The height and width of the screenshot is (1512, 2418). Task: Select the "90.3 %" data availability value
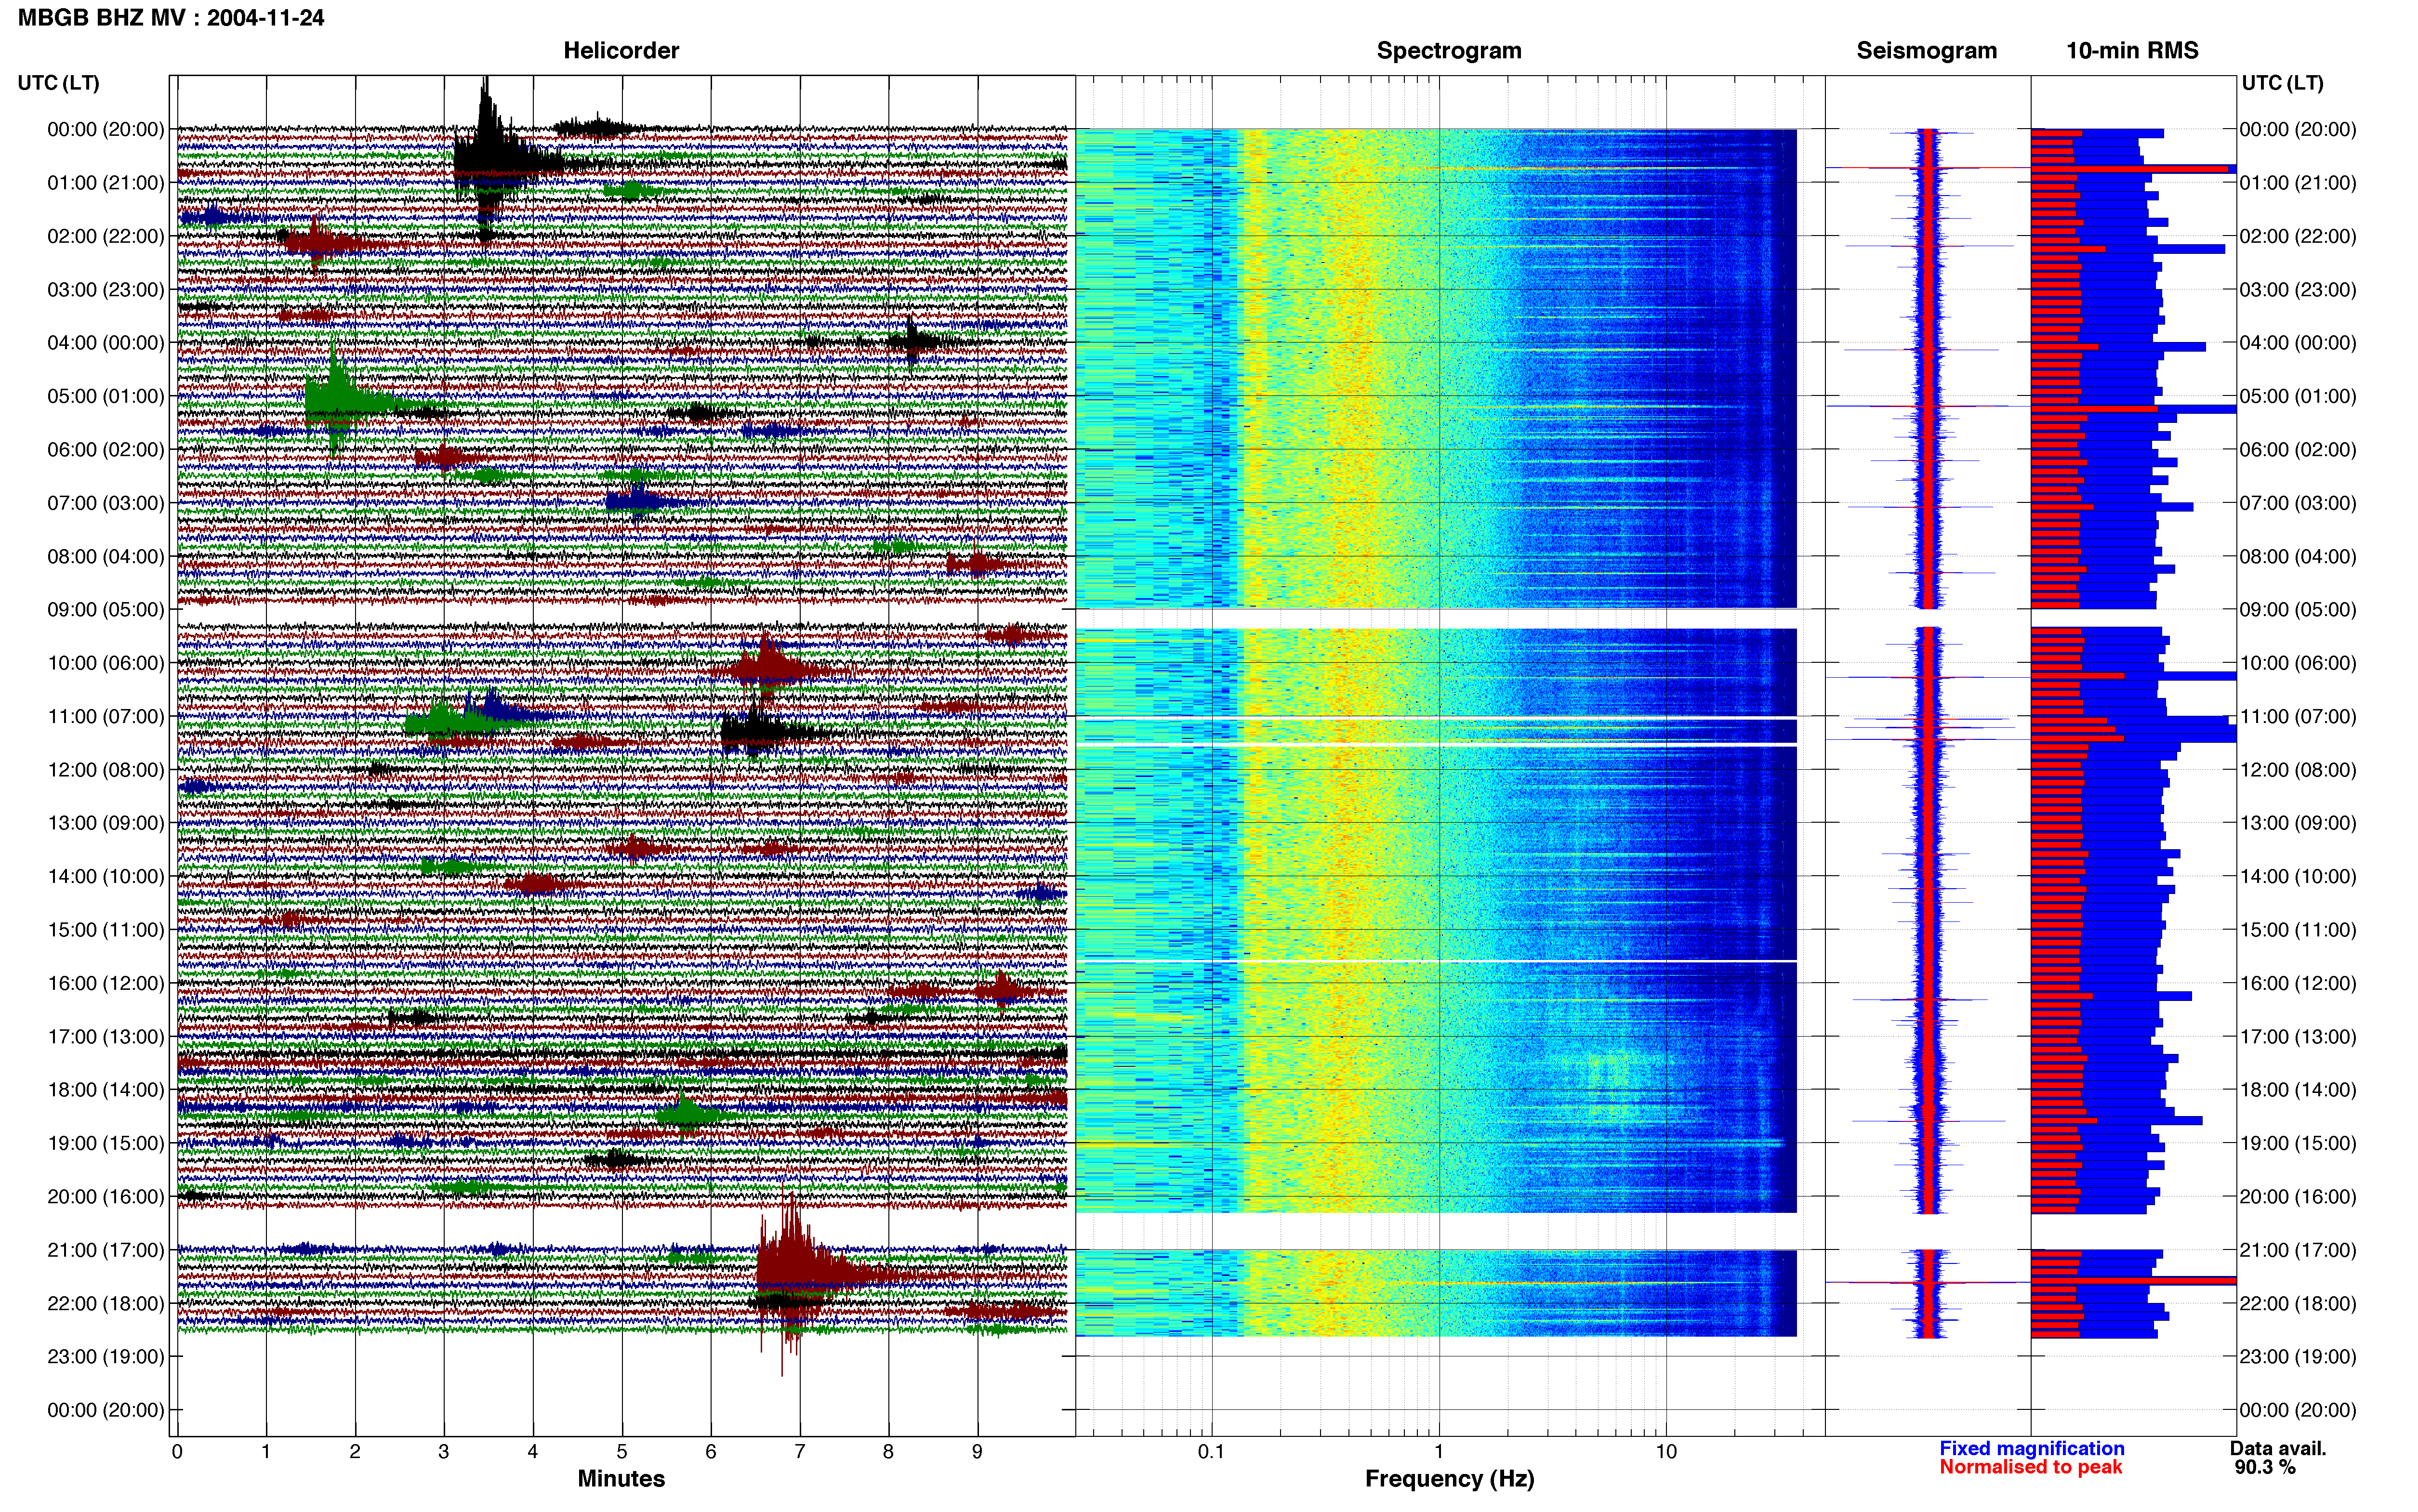pyautogui.click(x=2265, y=1467)
